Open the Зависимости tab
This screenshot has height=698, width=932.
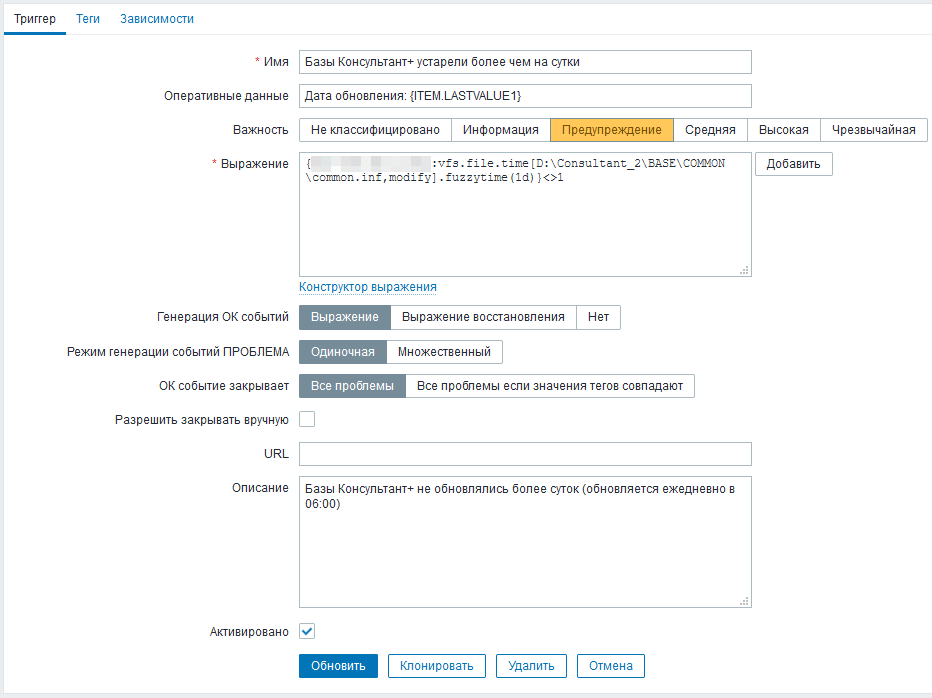click(157, 18)
